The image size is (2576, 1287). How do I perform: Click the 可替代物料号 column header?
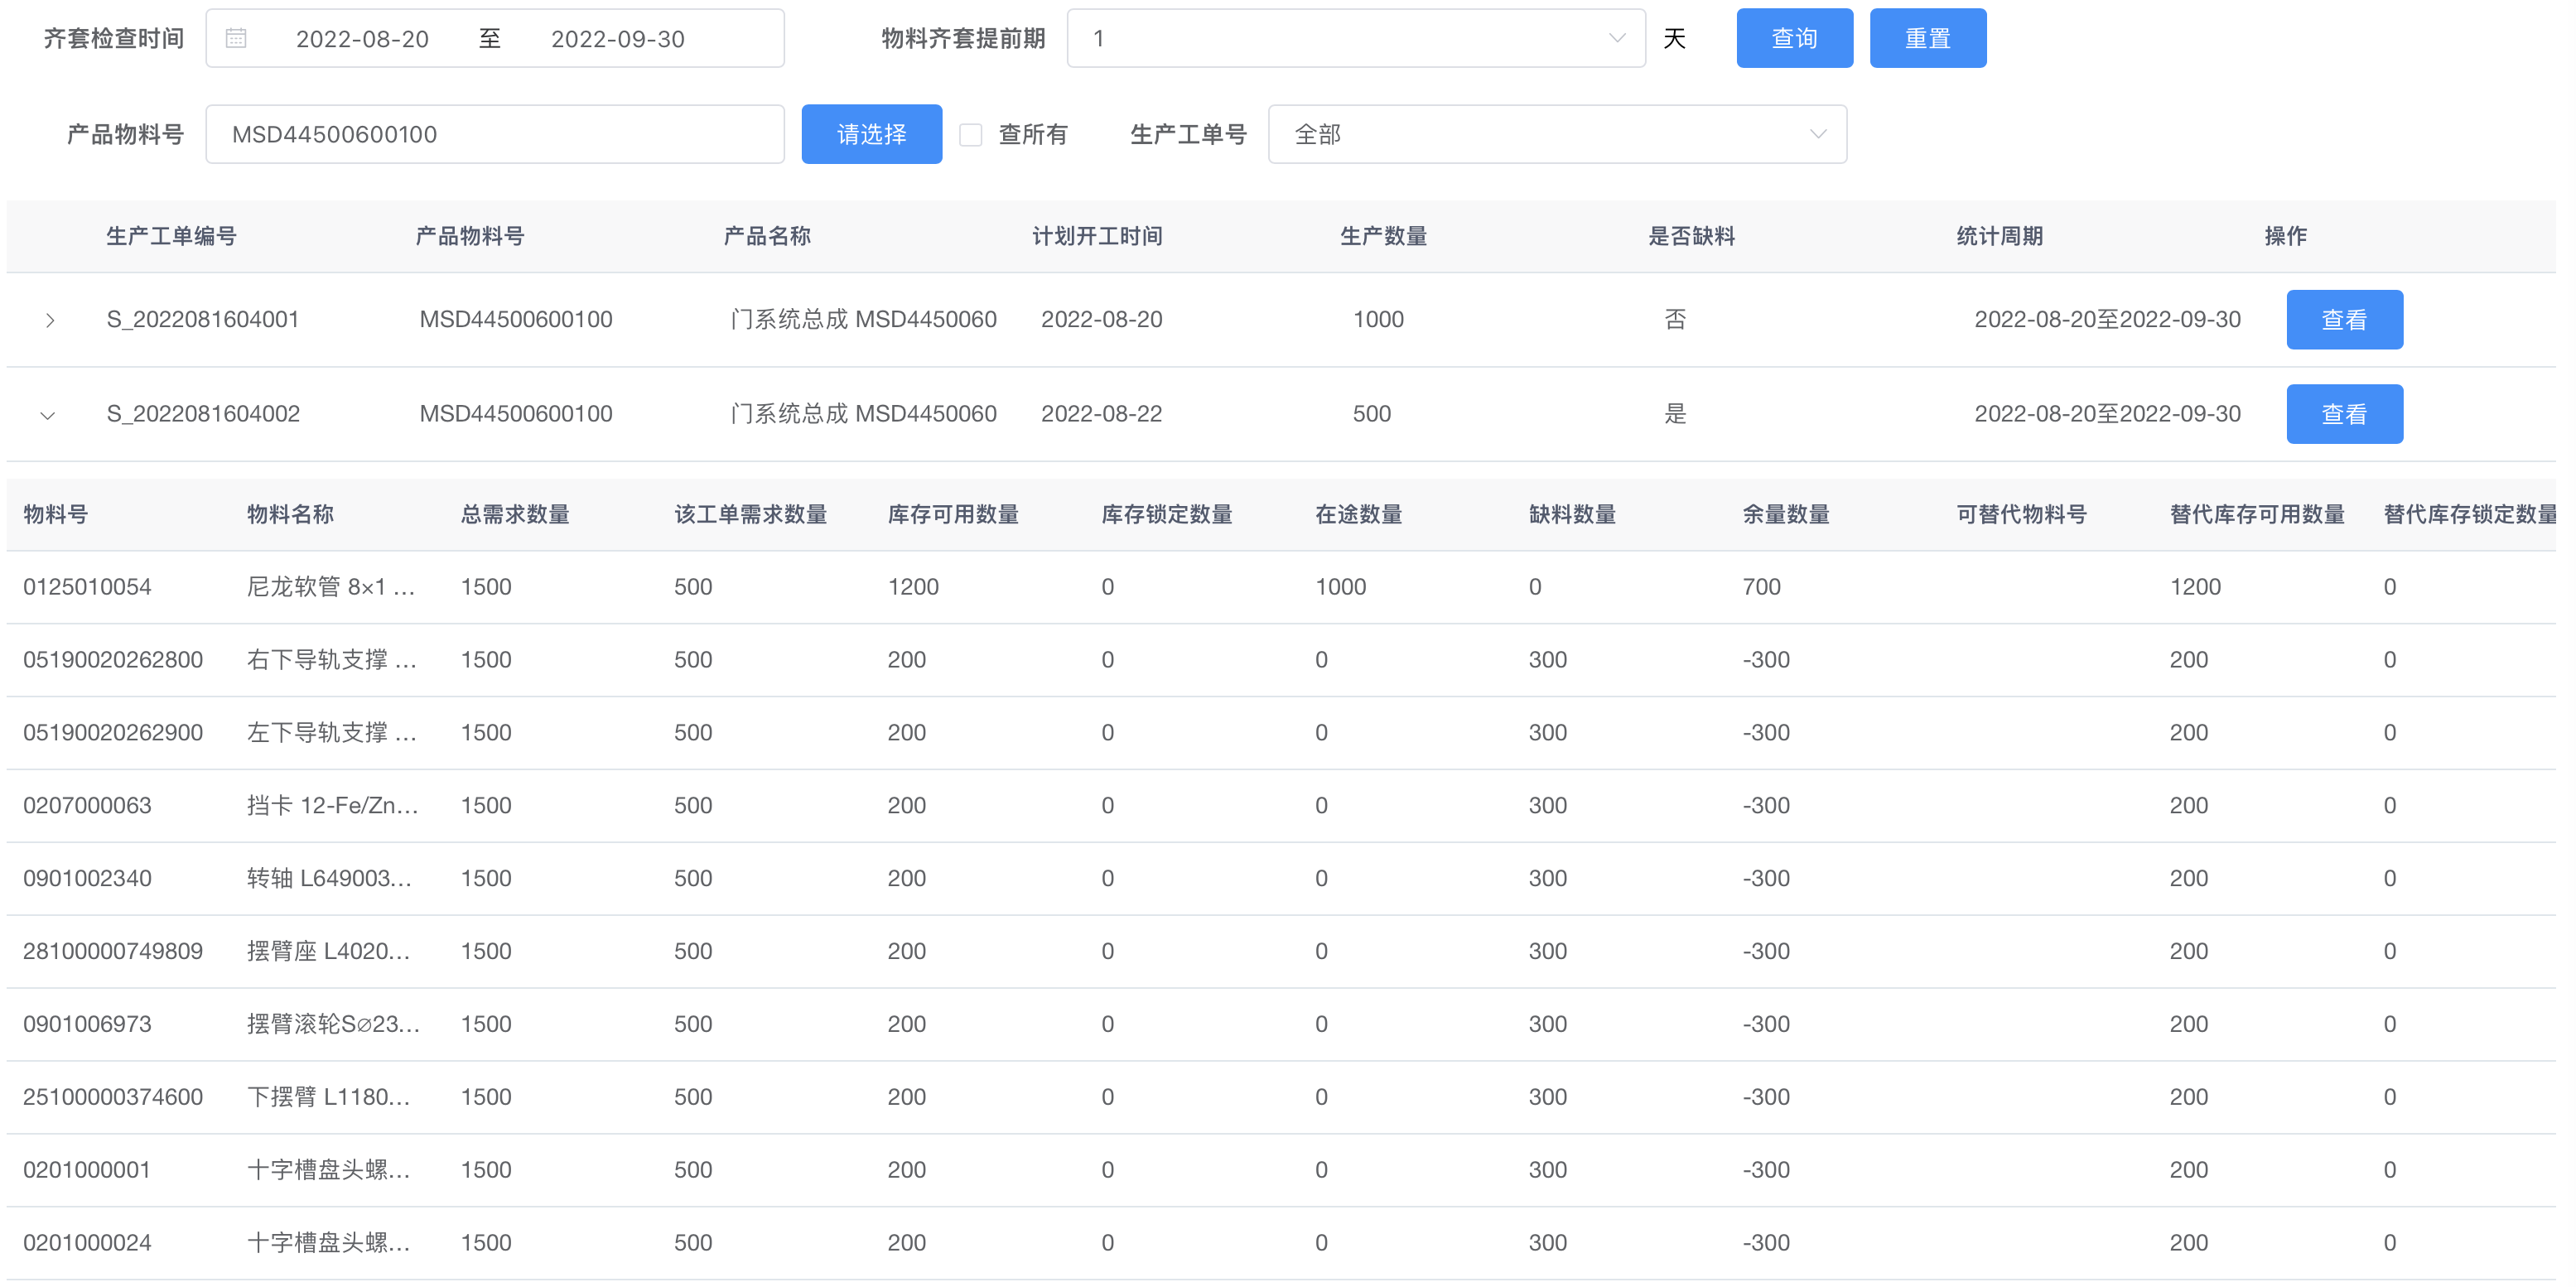[2021, 514]
